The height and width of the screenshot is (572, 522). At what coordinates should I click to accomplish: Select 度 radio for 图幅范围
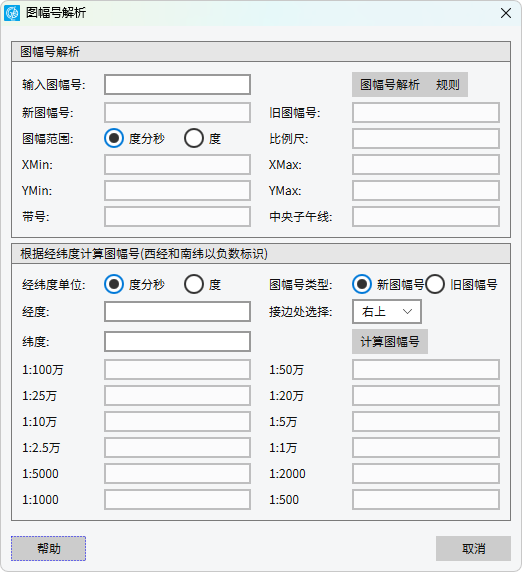[194, 138]
